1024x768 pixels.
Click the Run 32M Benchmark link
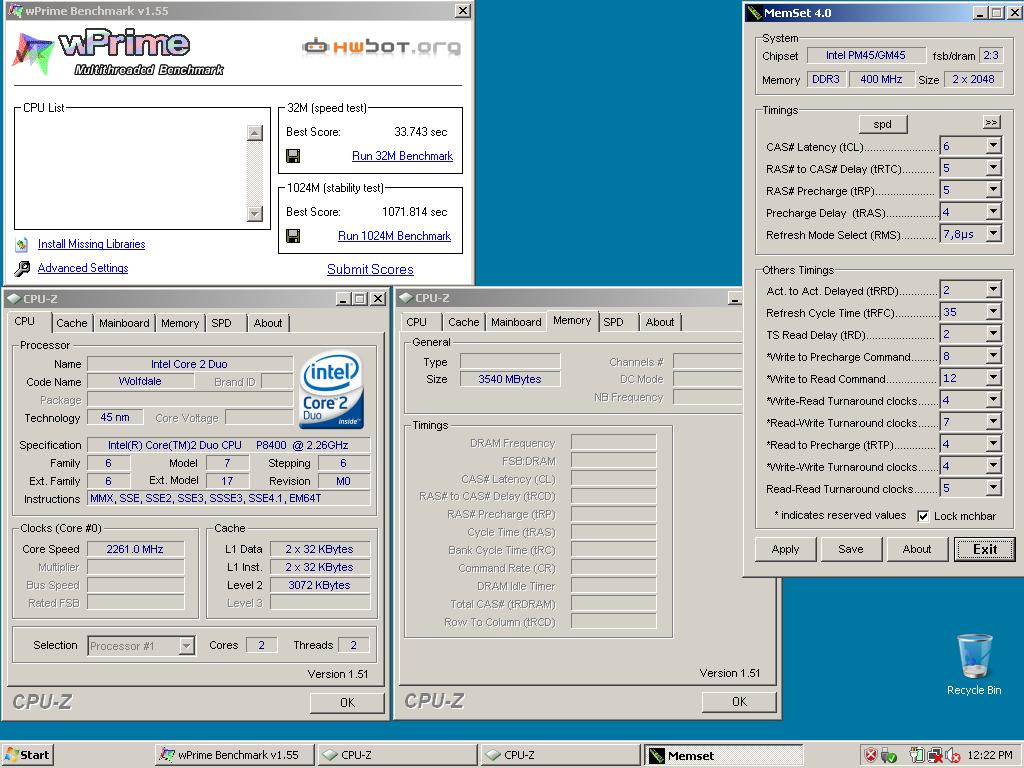pos(402,156)
